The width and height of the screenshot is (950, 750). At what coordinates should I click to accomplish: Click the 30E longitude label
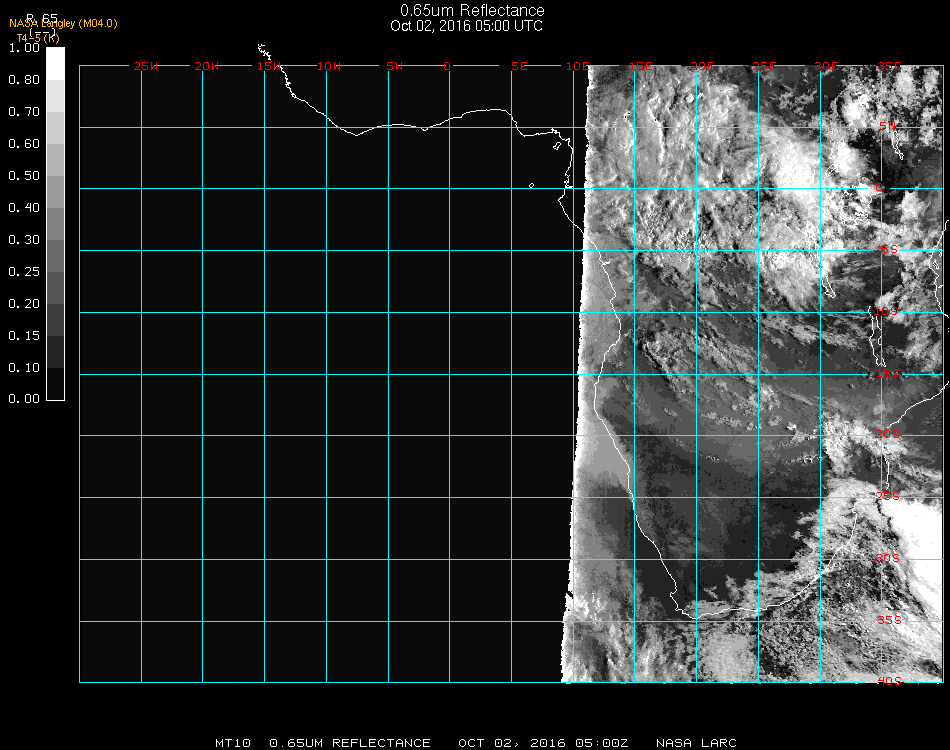point(826,67)
